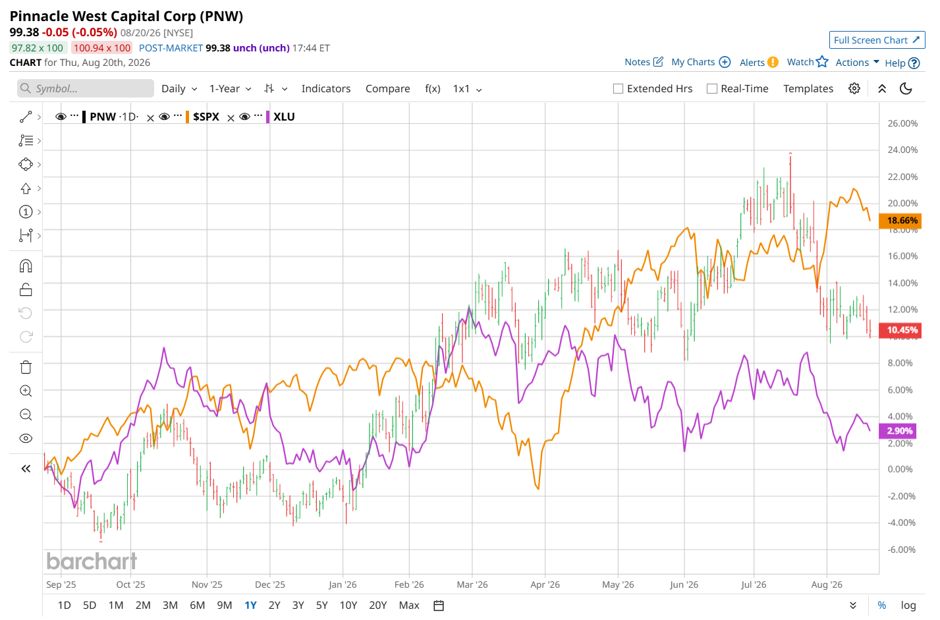Screen dimensions: 940x620
Task: Enable the Real-Time checkbox
Action: pos(712,89)
